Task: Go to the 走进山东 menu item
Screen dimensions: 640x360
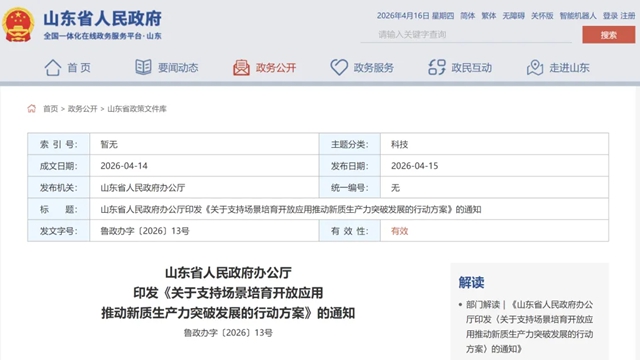Action: tap(569, 68)
